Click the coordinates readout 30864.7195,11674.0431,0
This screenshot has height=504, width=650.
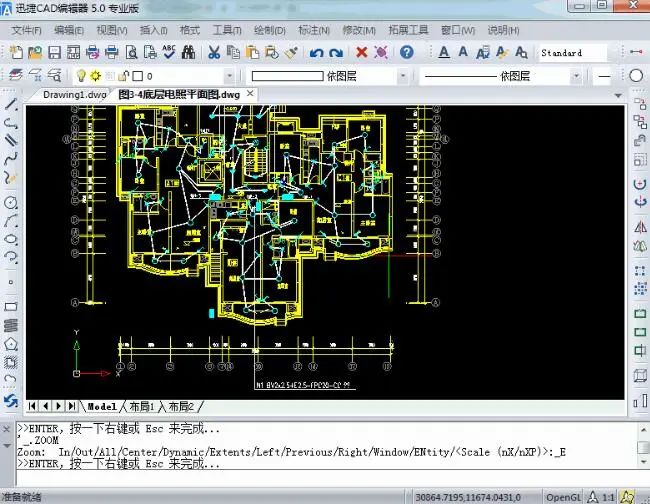(468, 497)
